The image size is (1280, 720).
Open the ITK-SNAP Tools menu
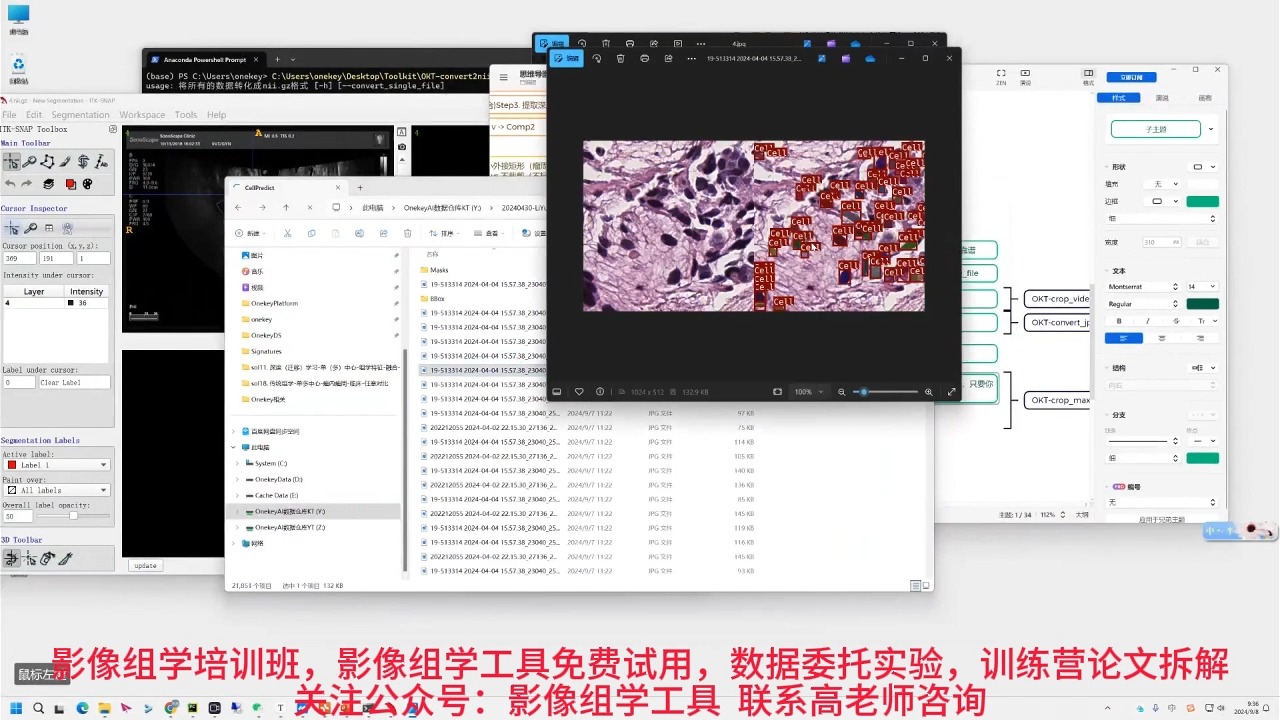click(186, 115)
